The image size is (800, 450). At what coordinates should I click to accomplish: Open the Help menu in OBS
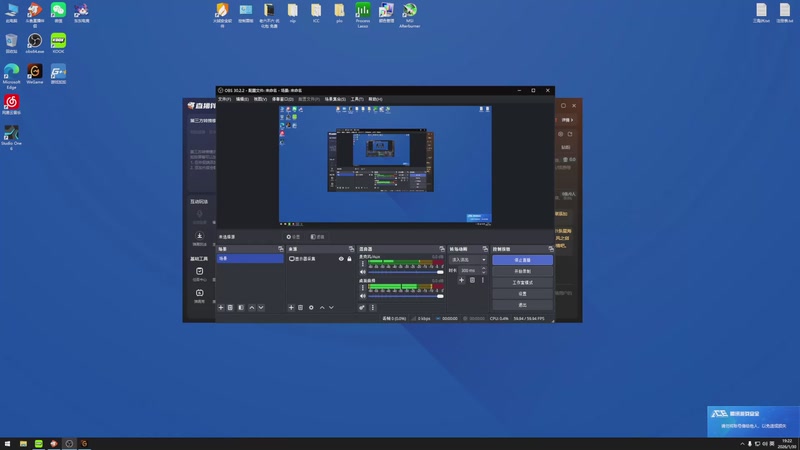[x=376, y=99]
